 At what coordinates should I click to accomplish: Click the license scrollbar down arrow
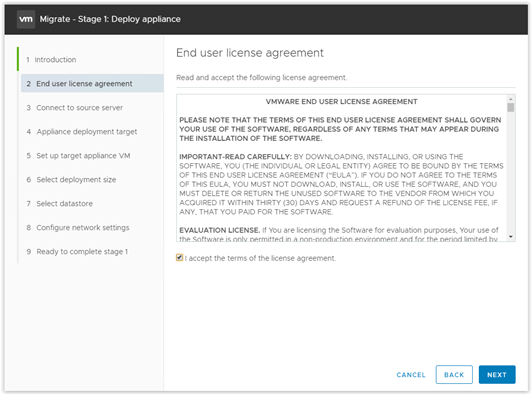(x=511, y=237)
